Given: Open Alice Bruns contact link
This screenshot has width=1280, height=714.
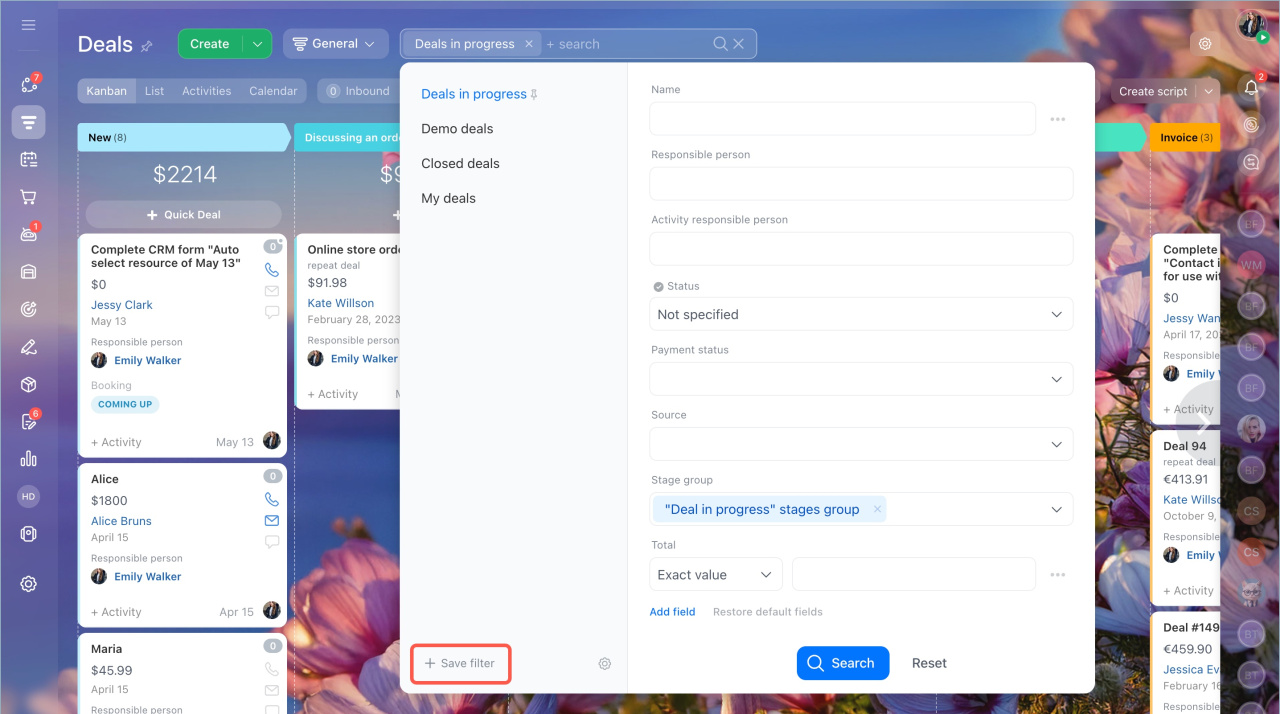Looking at the screenshot, I should (x=121, y=521).
